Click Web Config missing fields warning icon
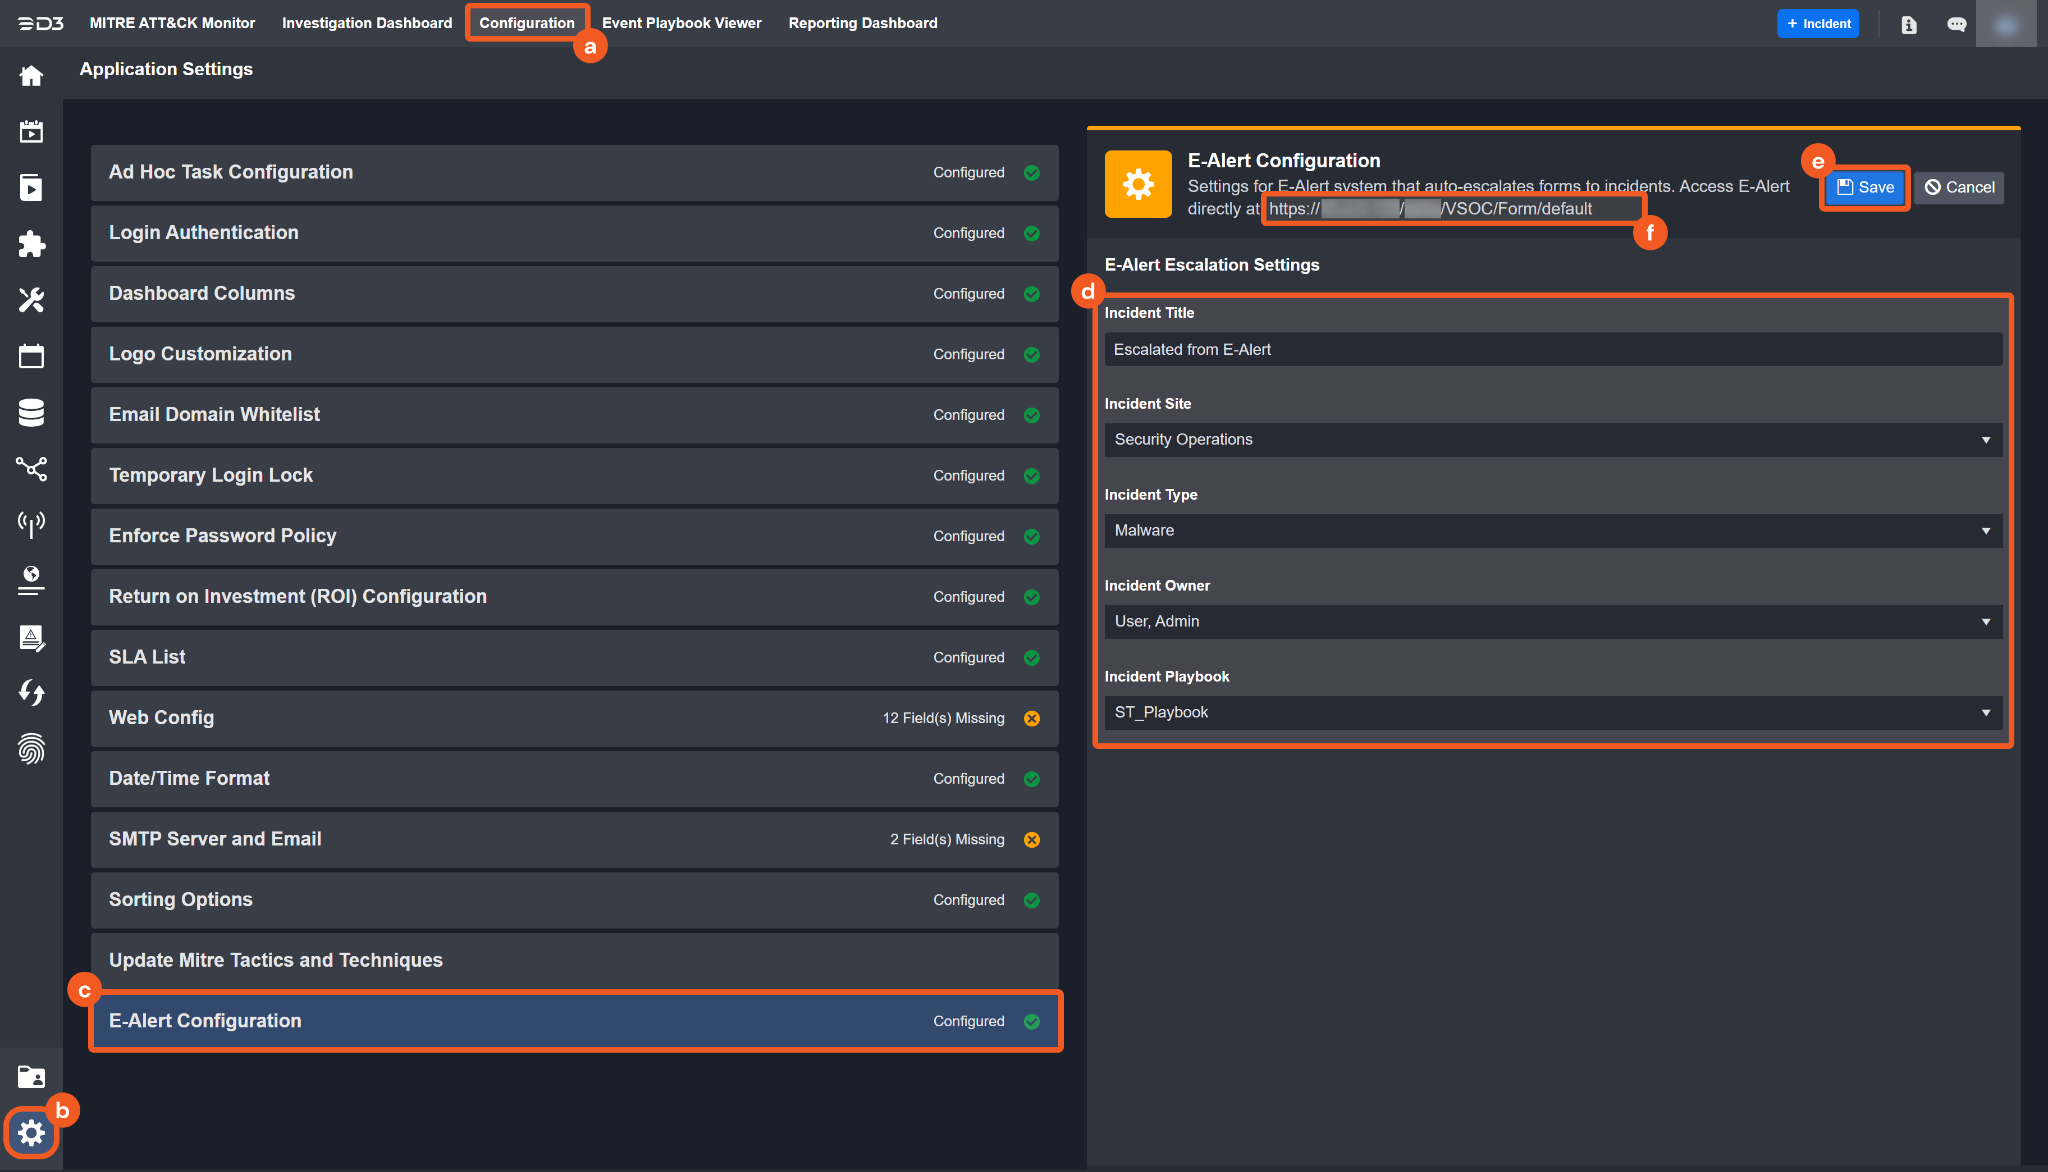Screen dimensions: 2048x1172 tap(1032, 718)
